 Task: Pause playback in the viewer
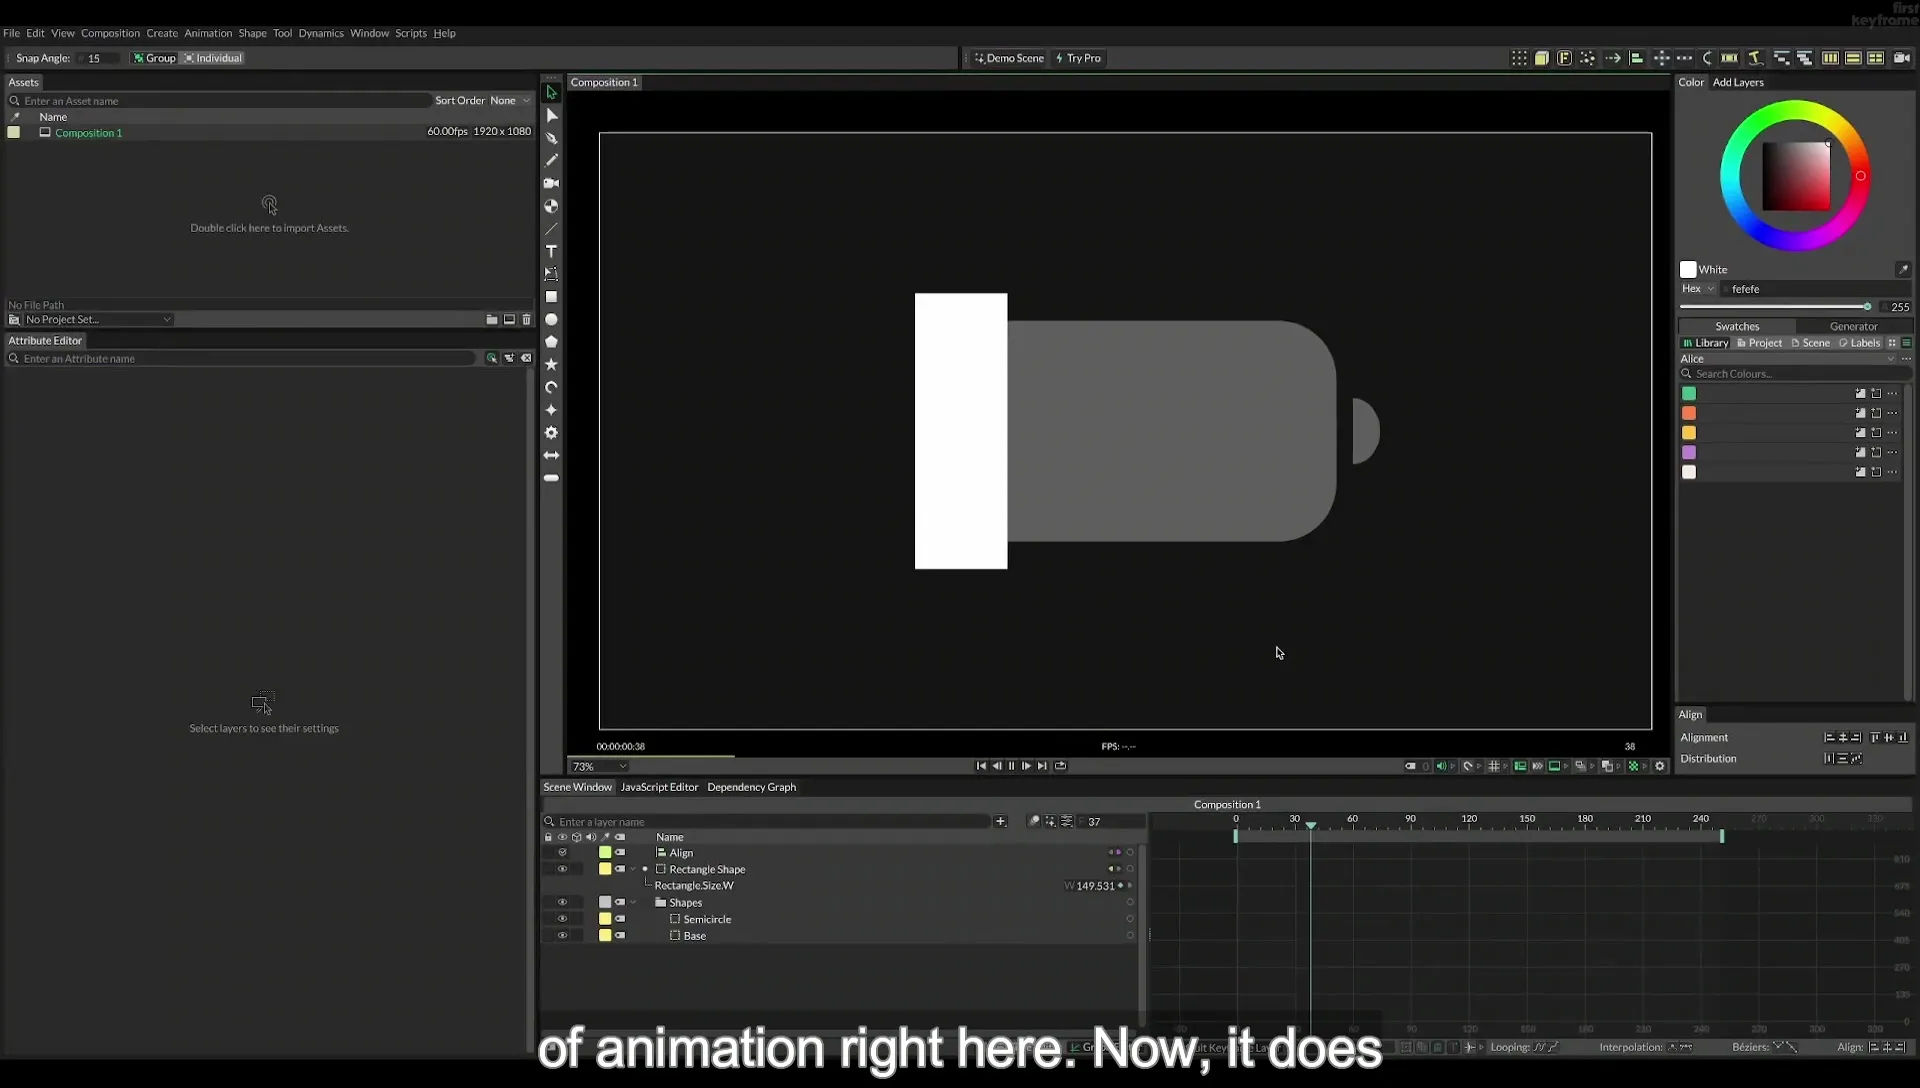tap(1011, 767)
